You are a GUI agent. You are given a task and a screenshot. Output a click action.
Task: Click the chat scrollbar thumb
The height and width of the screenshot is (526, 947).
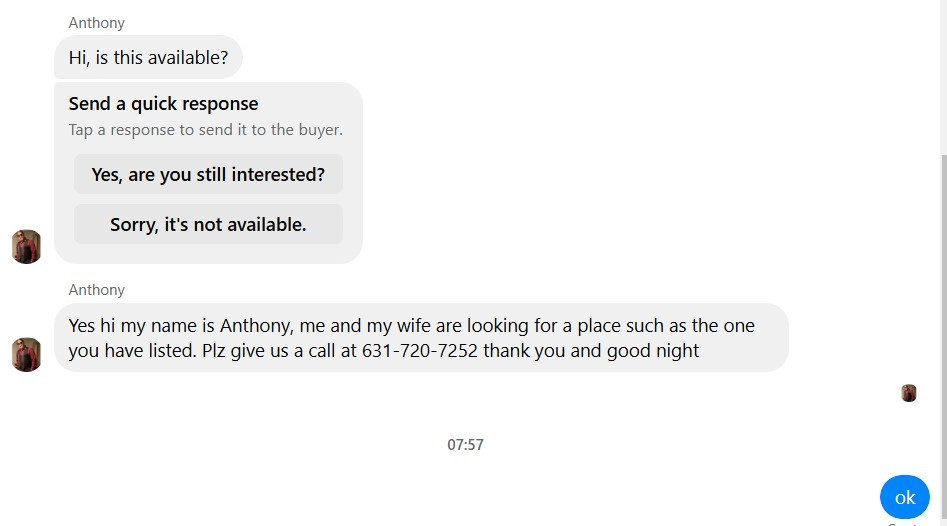[943, 338]
